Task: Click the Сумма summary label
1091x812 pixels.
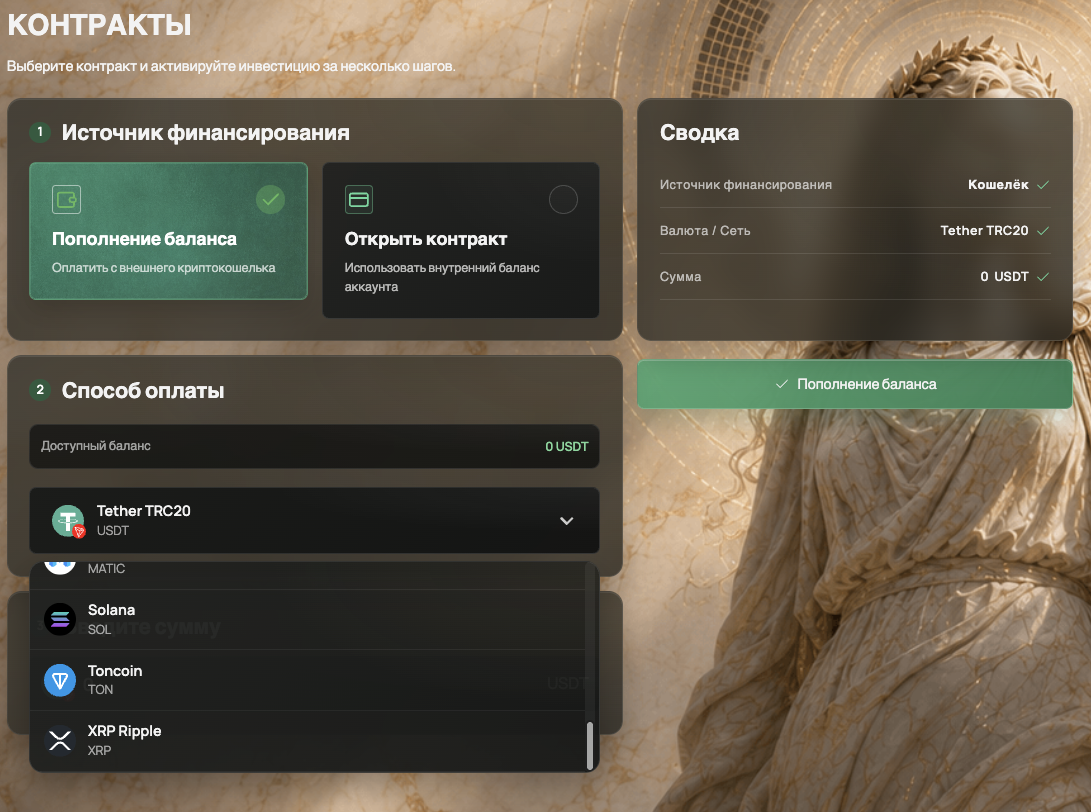Action: (x=680, y=277)
